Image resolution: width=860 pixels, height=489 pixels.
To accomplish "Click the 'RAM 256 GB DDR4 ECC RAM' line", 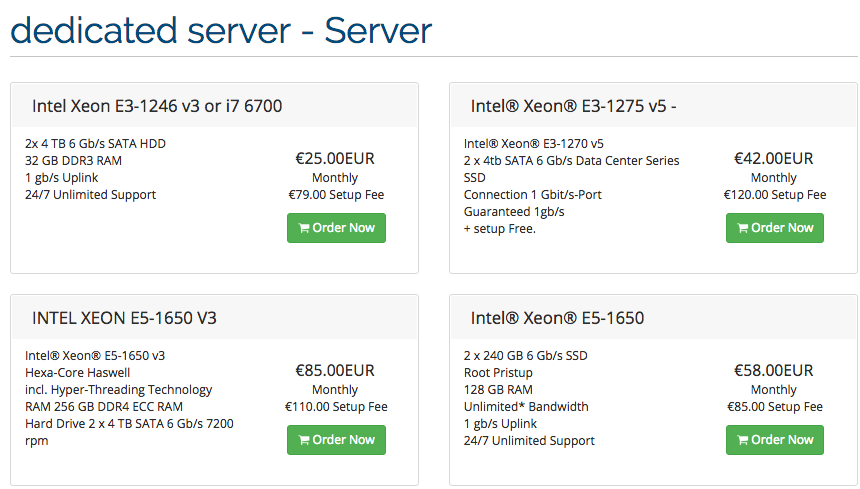I will (104, 407).
